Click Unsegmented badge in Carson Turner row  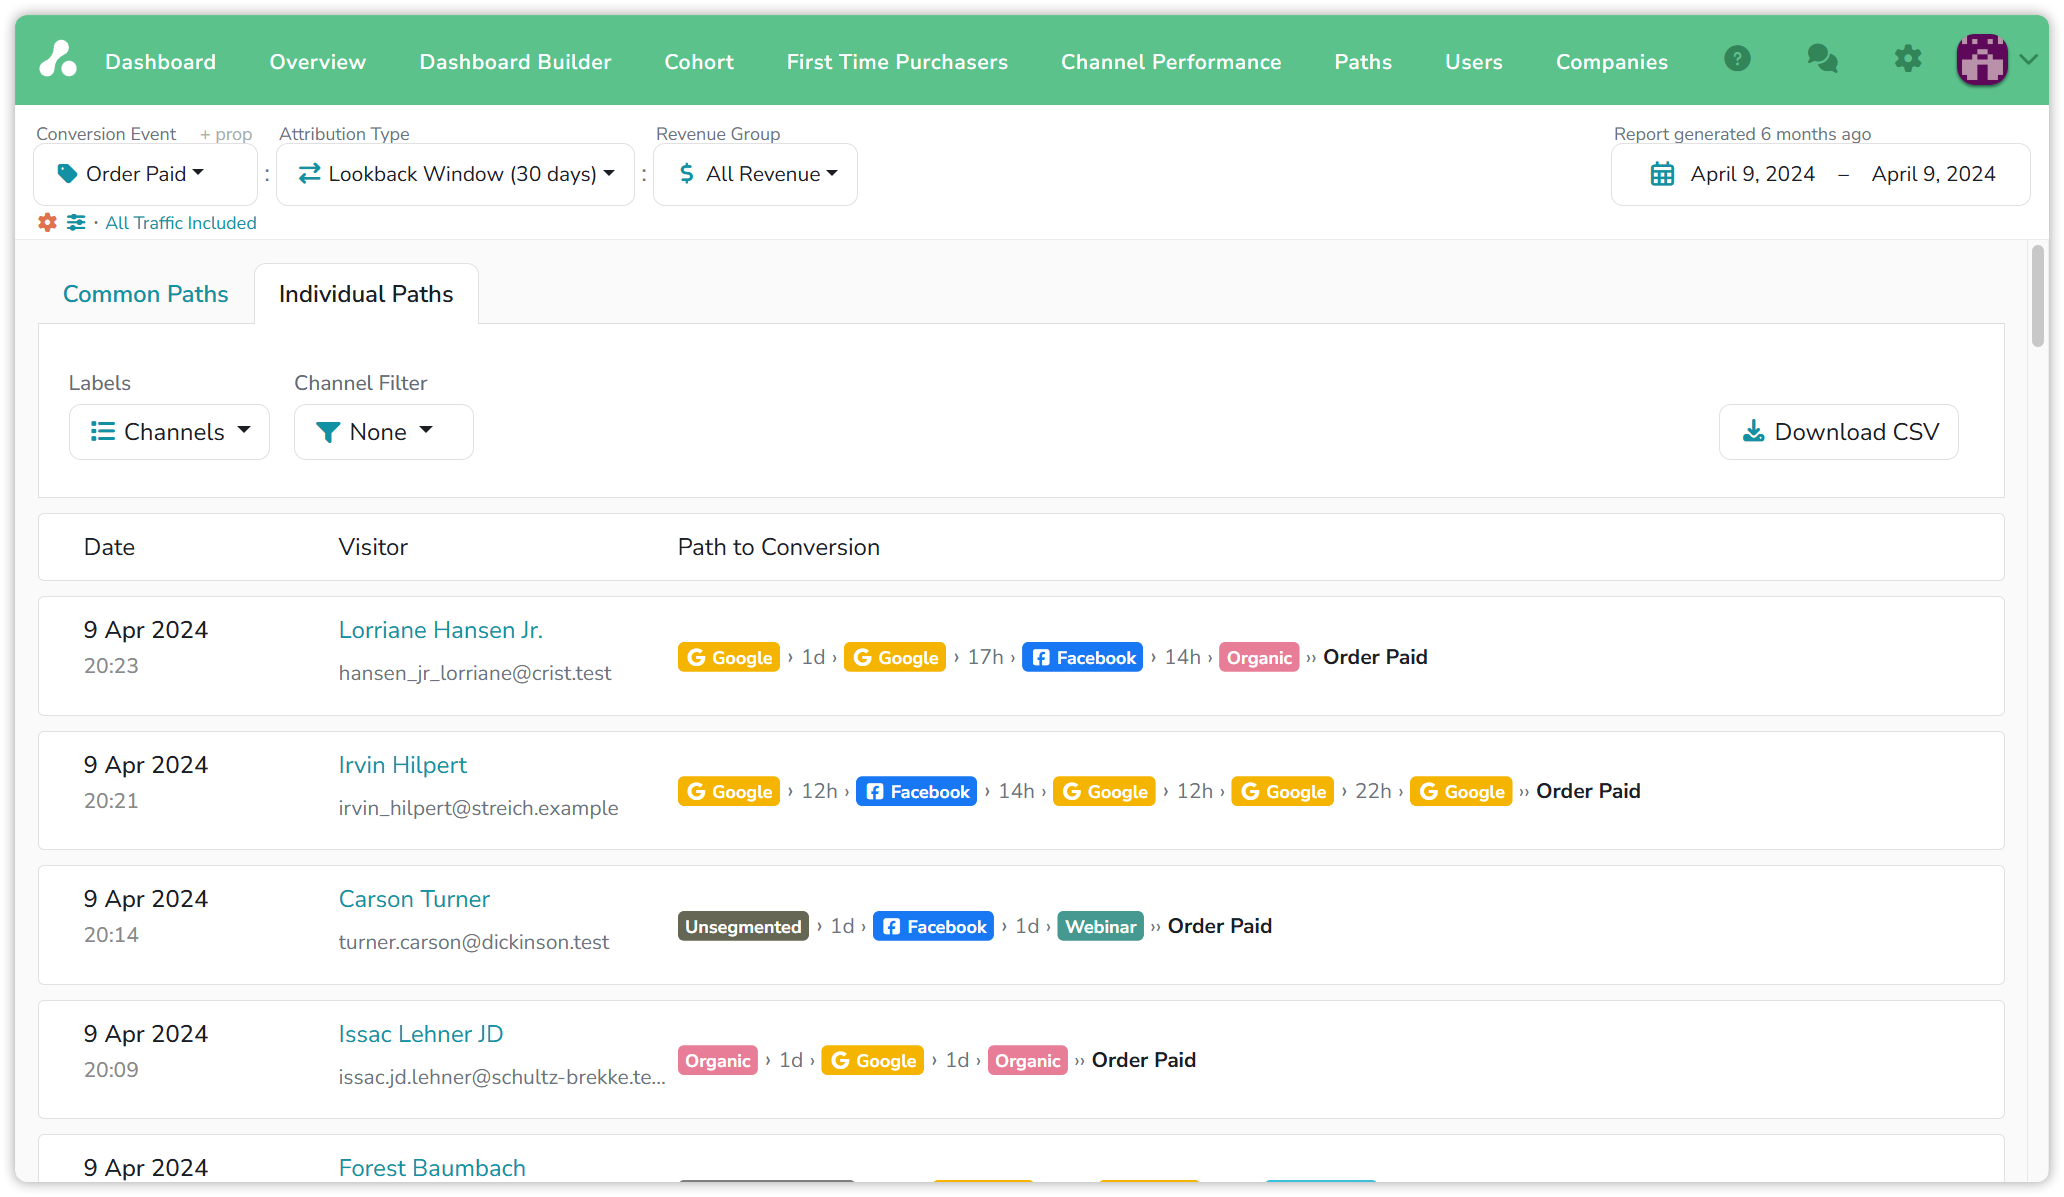click(x=743, y=926)
